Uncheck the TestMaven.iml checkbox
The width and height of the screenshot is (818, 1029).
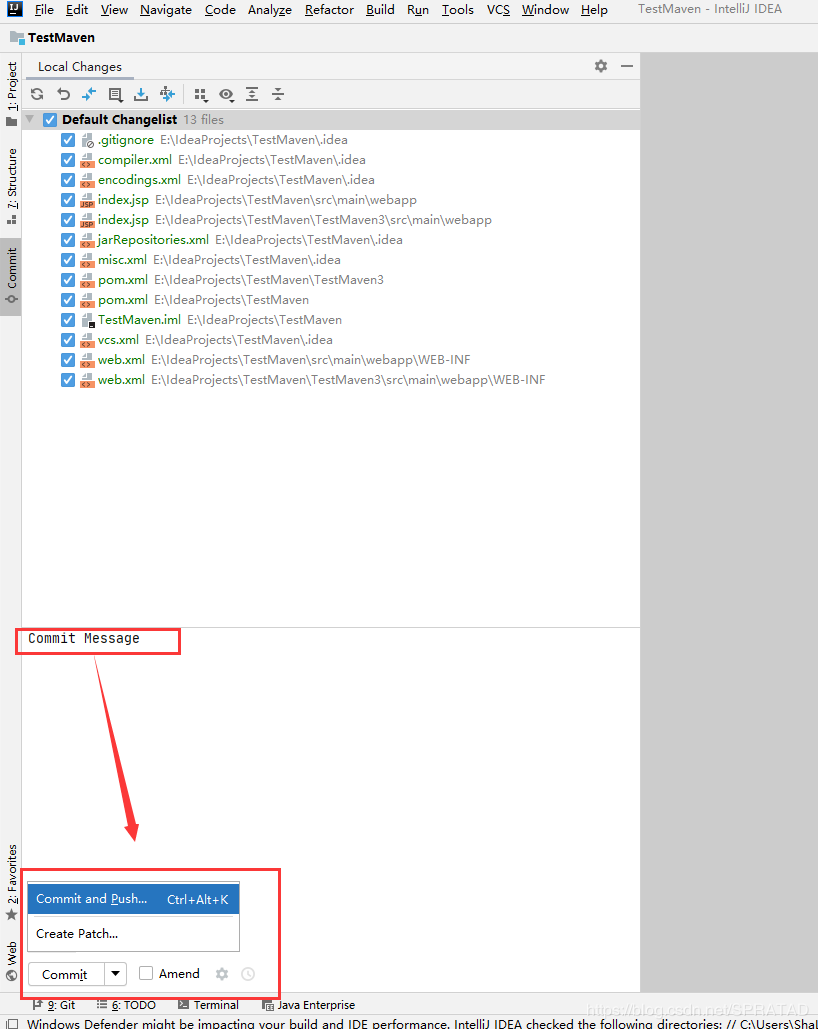click(68, 320)
